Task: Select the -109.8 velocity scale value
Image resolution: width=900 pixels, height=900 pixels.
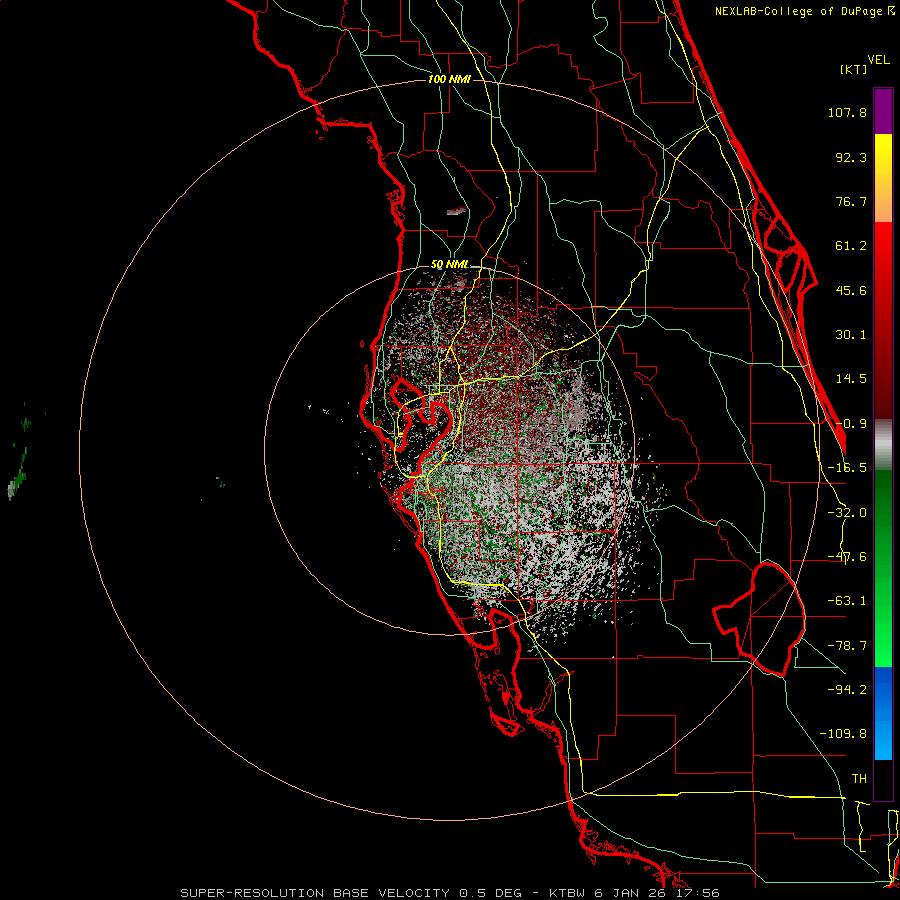Action: pyautogui.click(x=843, y=734)
